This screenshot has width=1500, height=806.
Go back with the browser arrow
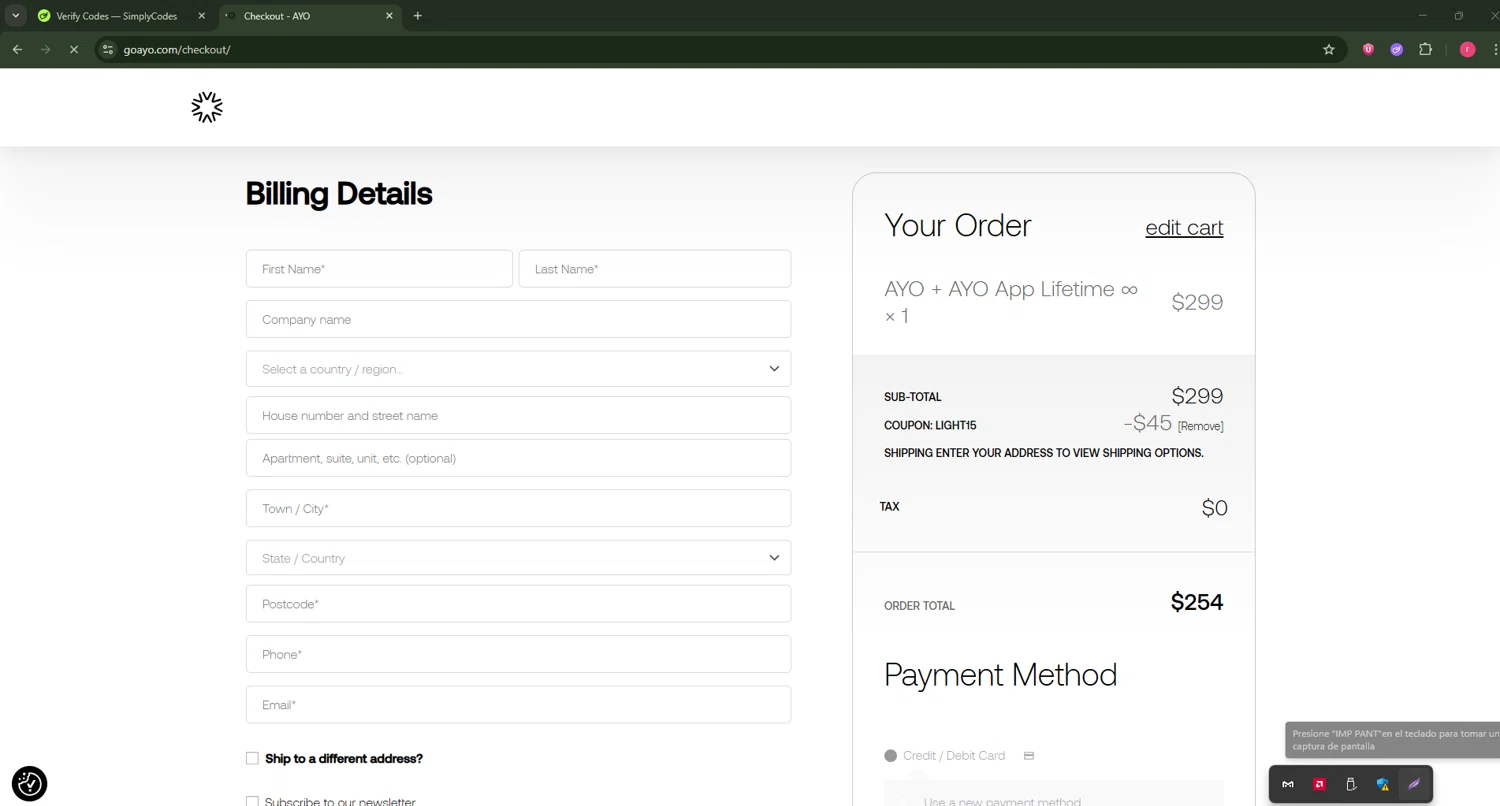[17, 49]
